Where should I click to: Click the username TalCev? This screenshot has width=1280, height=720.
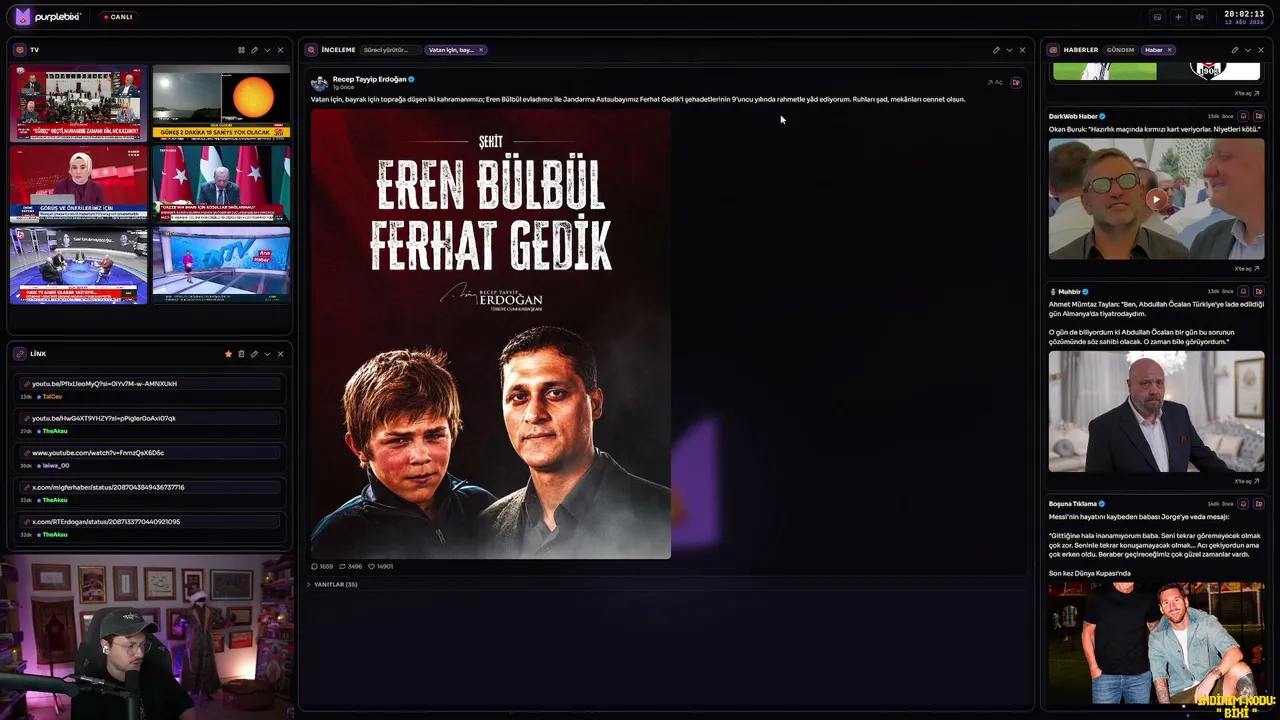[52, 397]
